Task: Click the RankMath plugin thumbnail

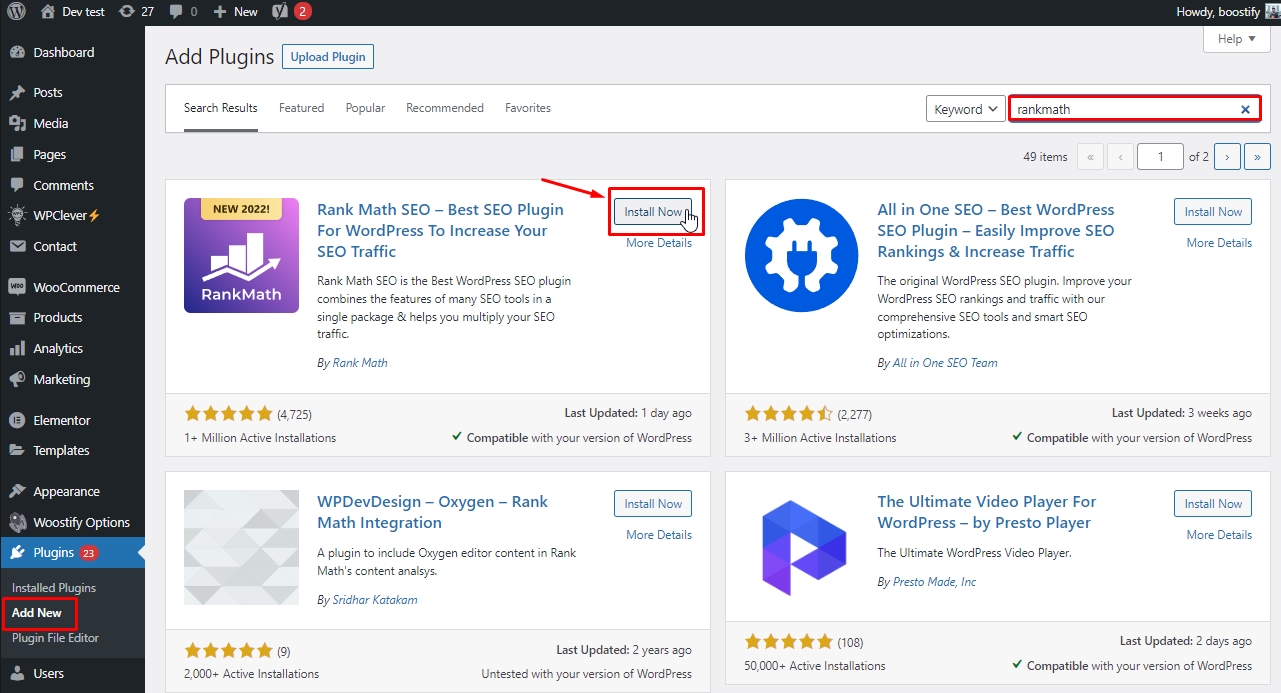Action: [x=241, y=255]
